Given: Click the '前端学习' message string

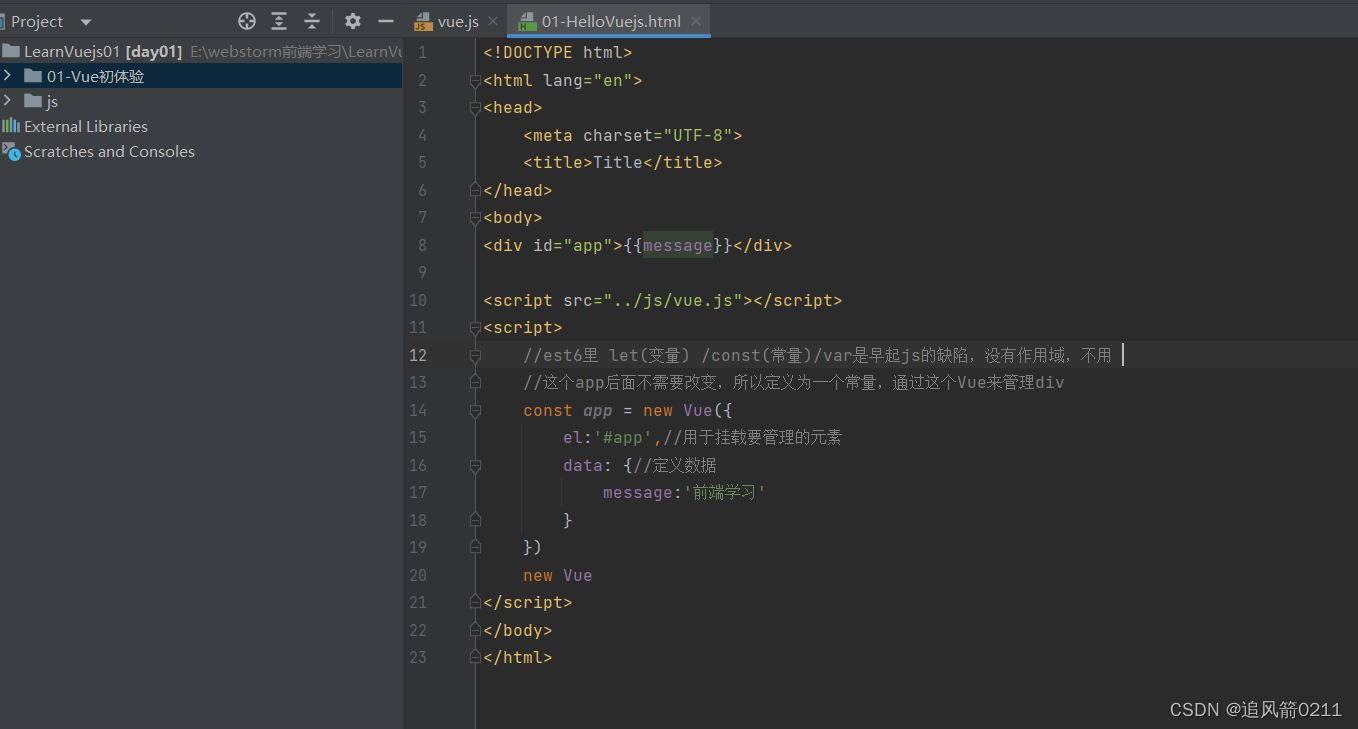Looking at the screenshot, I should 723,492.
